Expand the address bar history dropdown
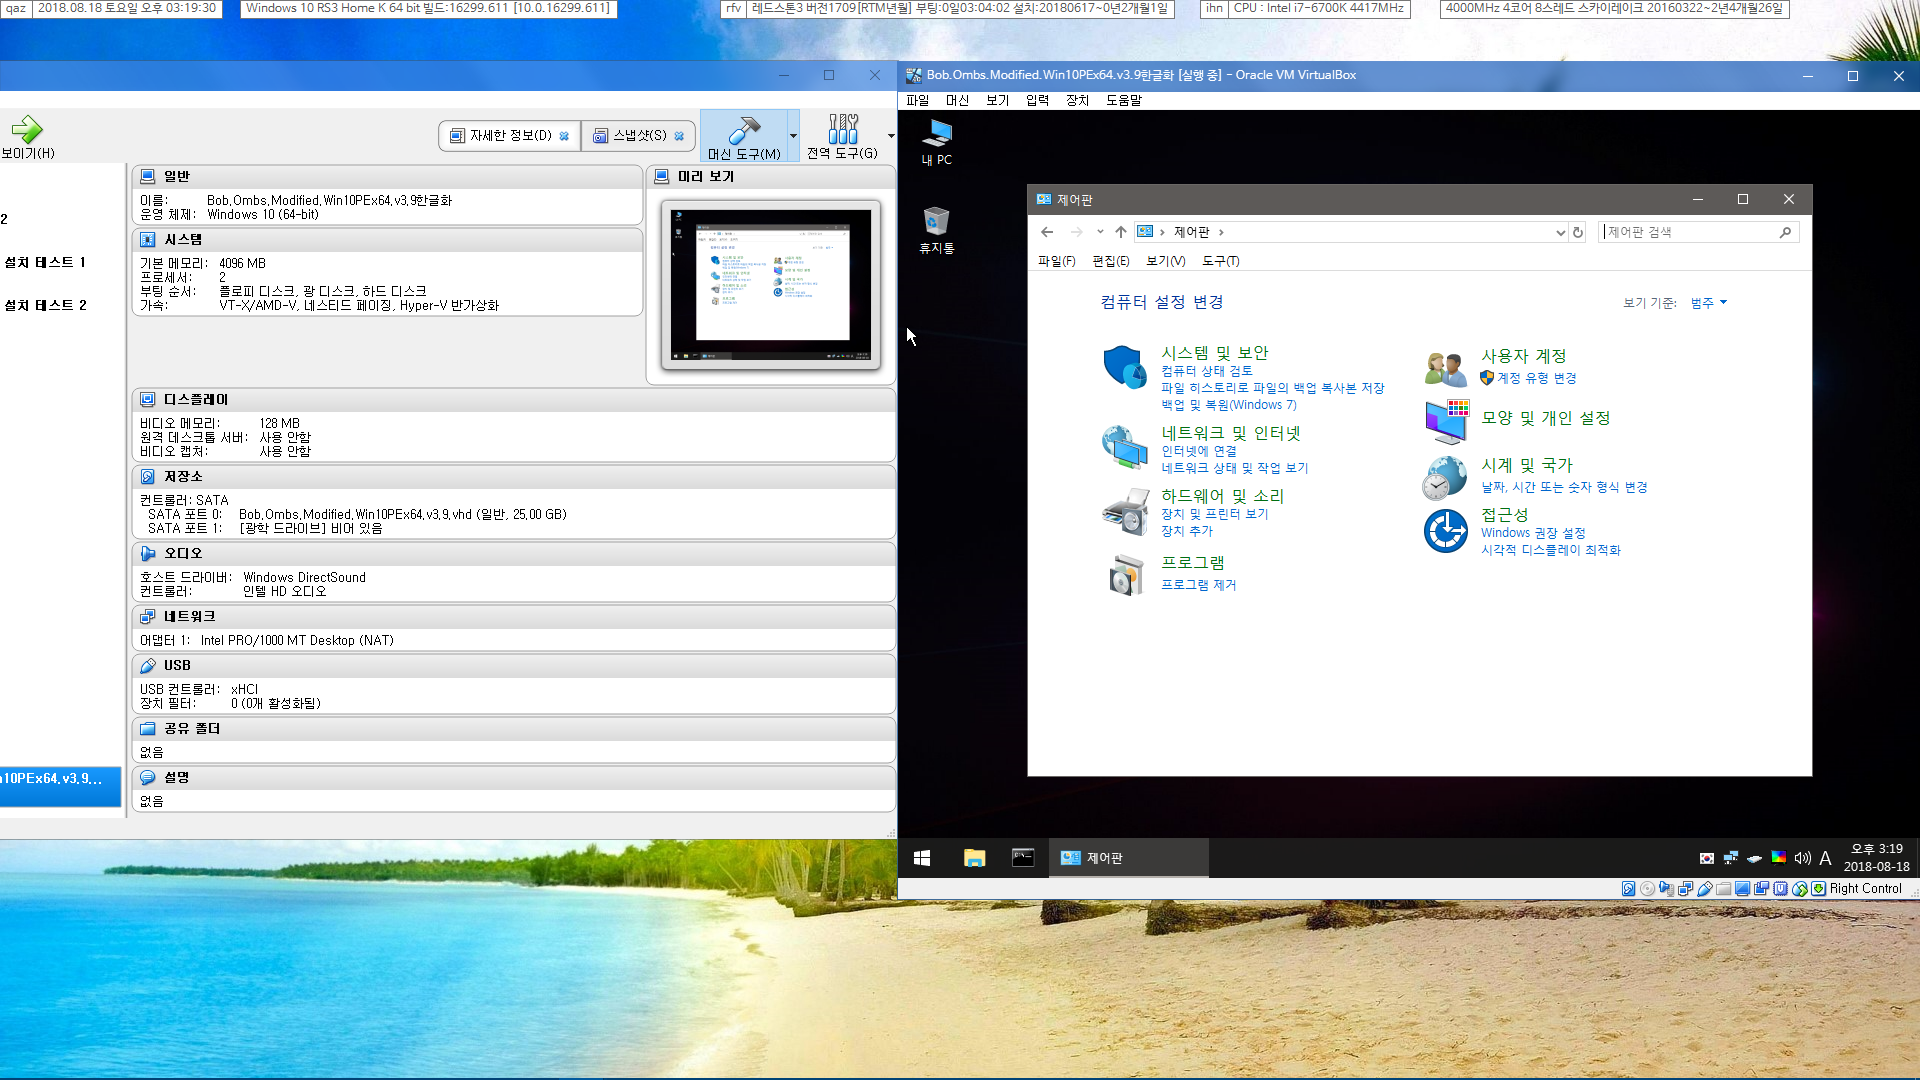 pyautogui.click(x=1560, y=232)
